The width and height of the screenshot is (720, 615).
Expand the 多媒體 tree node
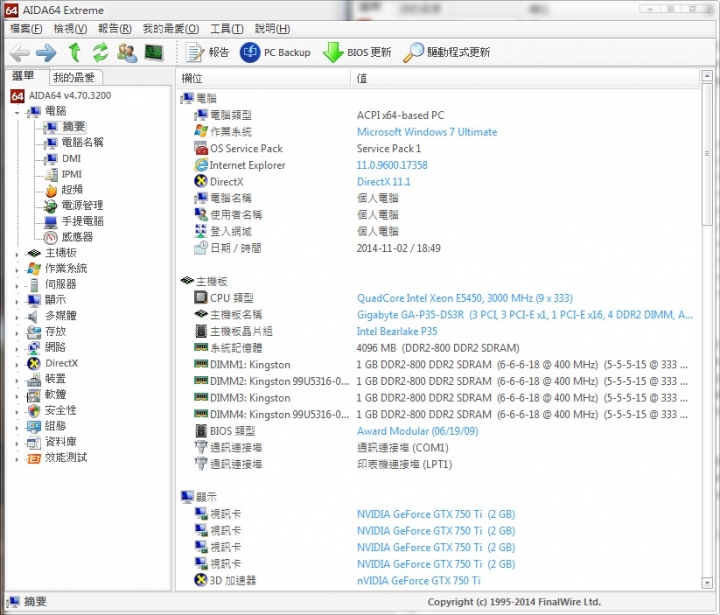tap(17, 316)
